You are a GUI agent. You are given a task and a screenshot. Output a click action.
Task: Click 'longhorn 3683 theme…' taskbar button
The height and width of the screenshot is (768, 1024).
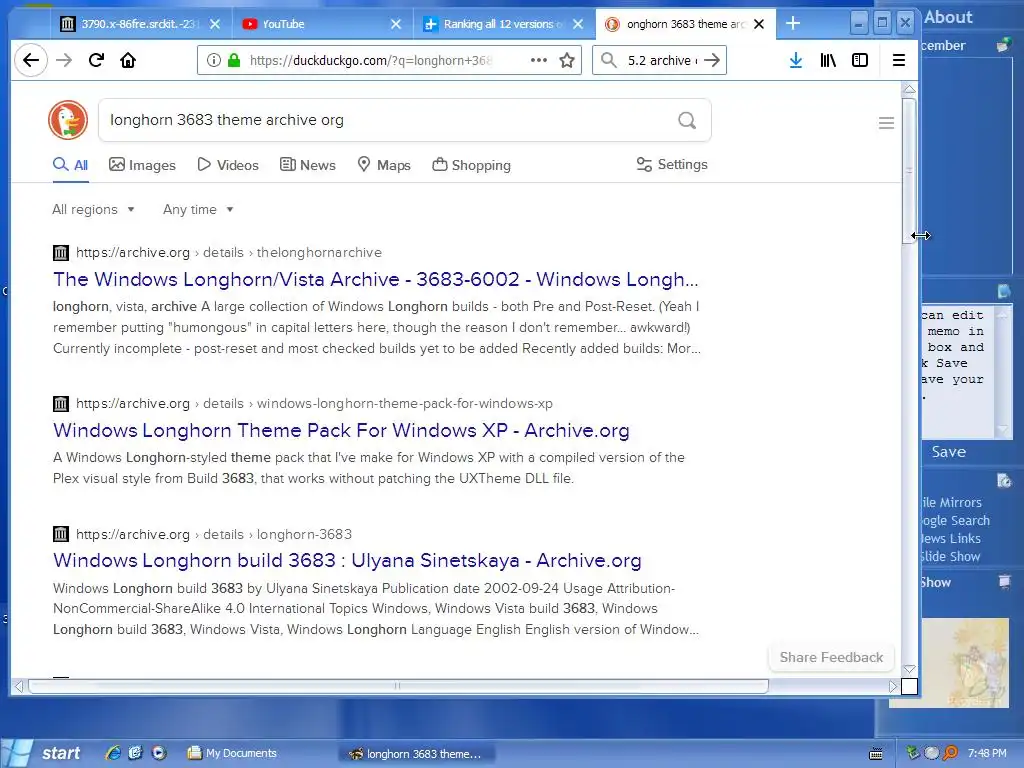pos(416,754)
